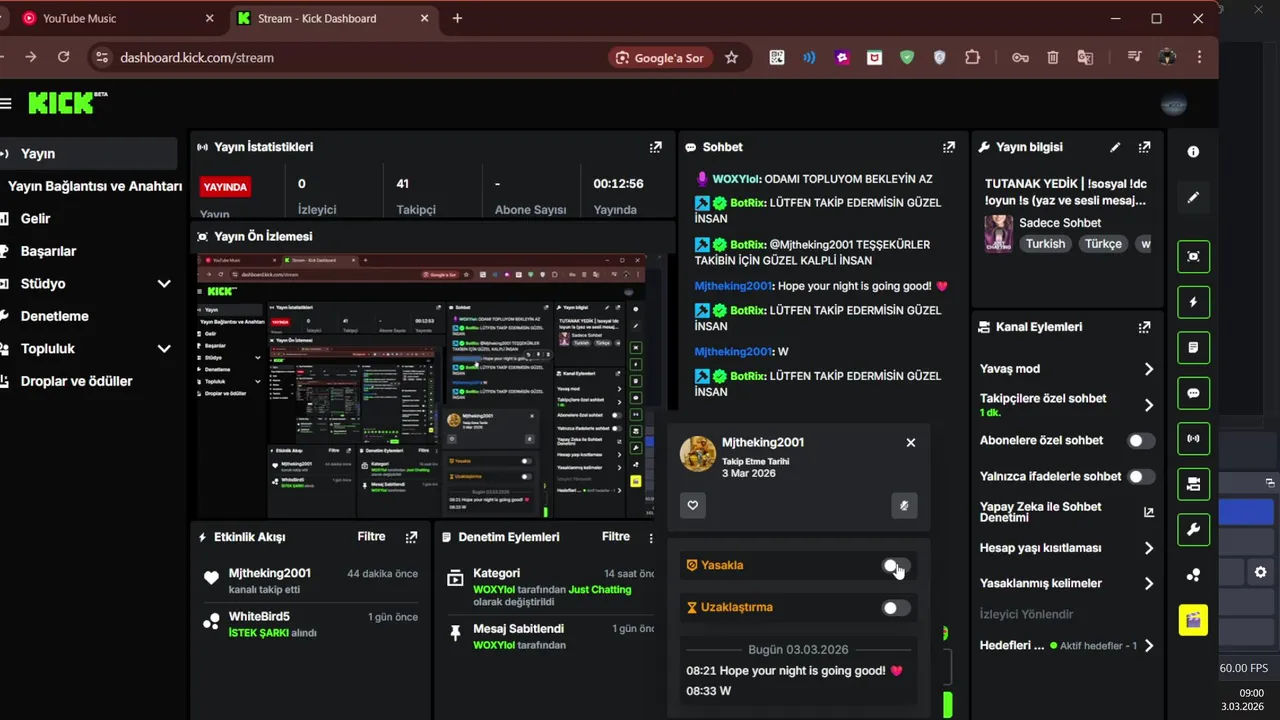Viewport: 1280px width, 720px height.
Task: Bookmark this page with star icon
Action: point(731,58)
